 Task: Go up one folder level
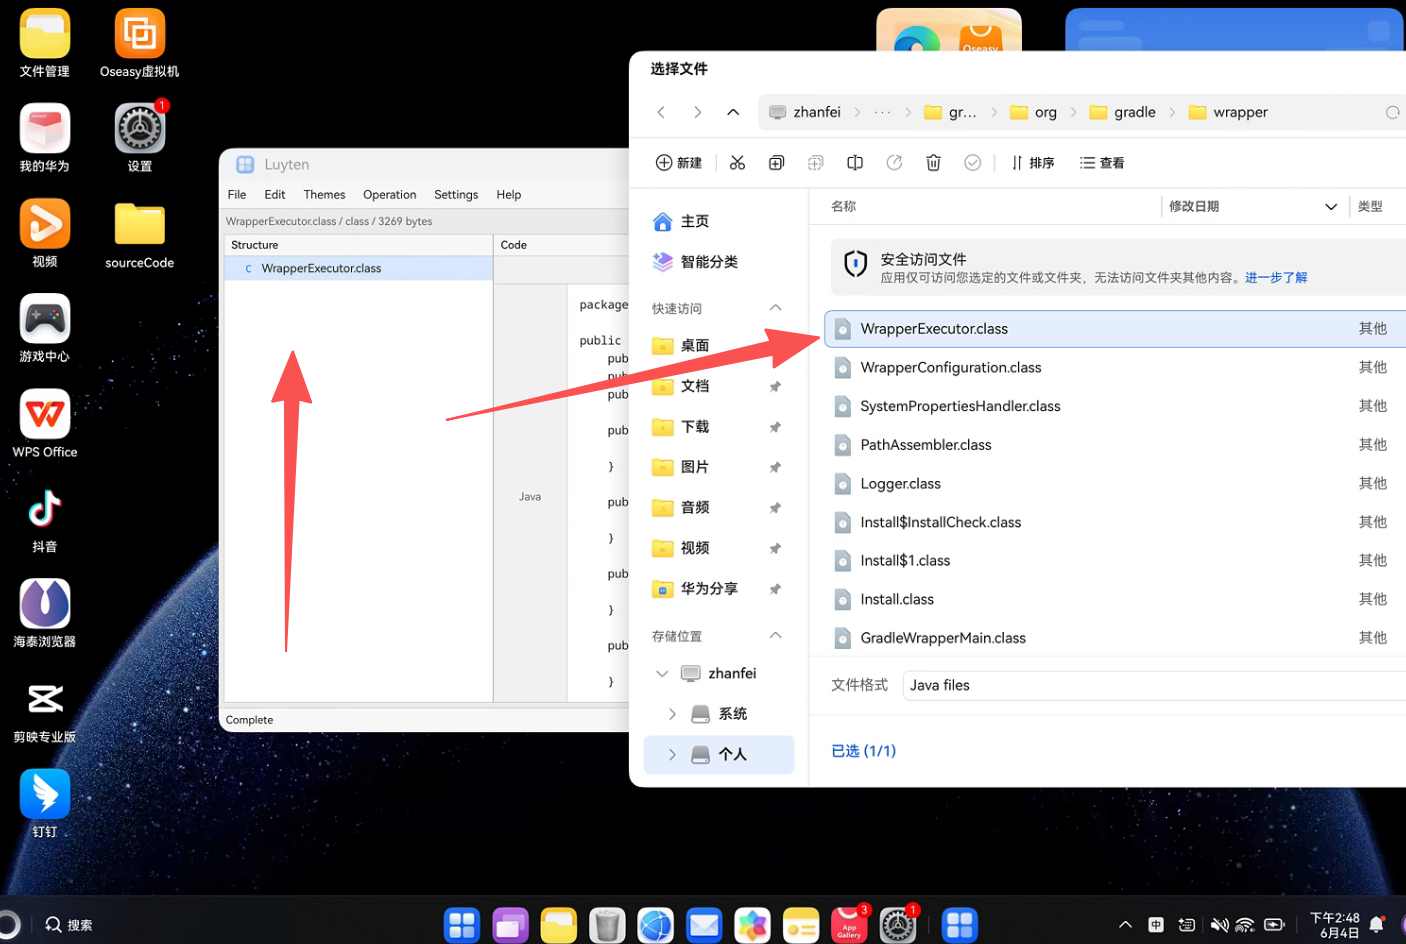pyautogui.click(x=733, y=112)
